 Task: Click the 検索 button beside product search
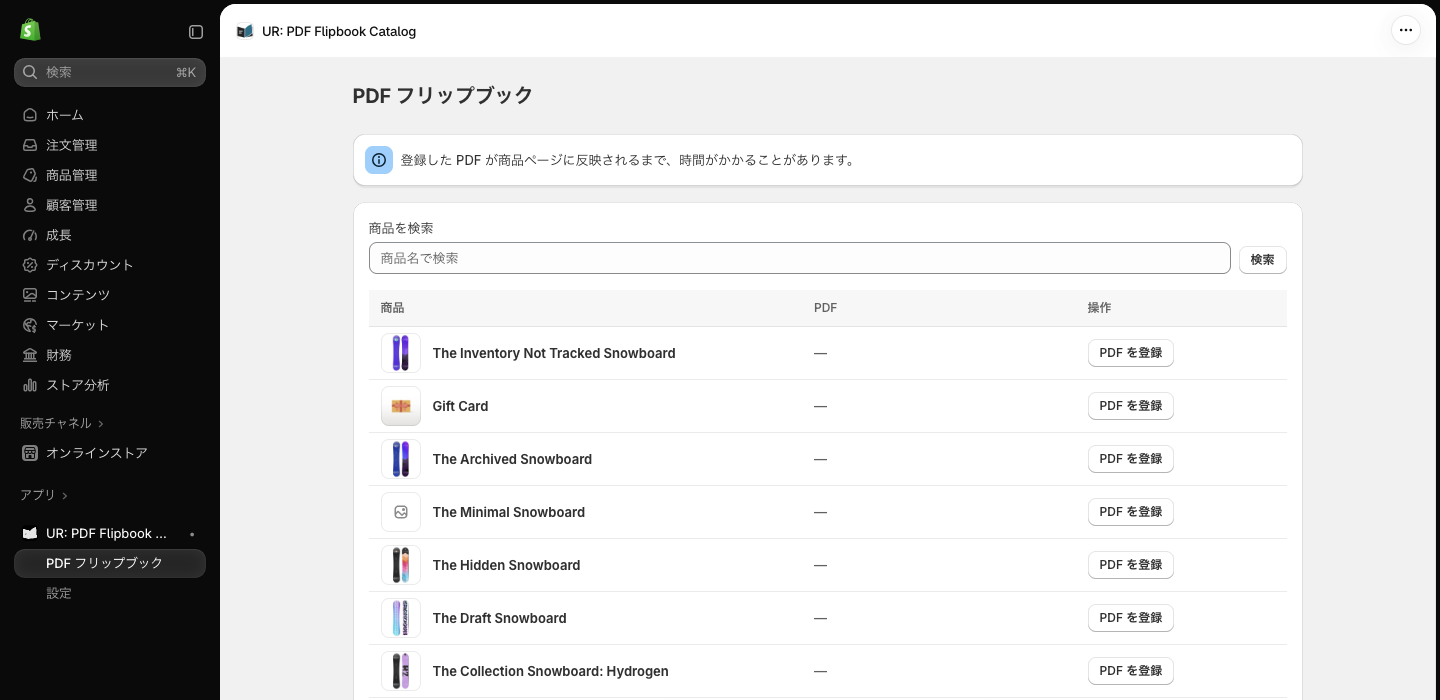(1262, 259)
